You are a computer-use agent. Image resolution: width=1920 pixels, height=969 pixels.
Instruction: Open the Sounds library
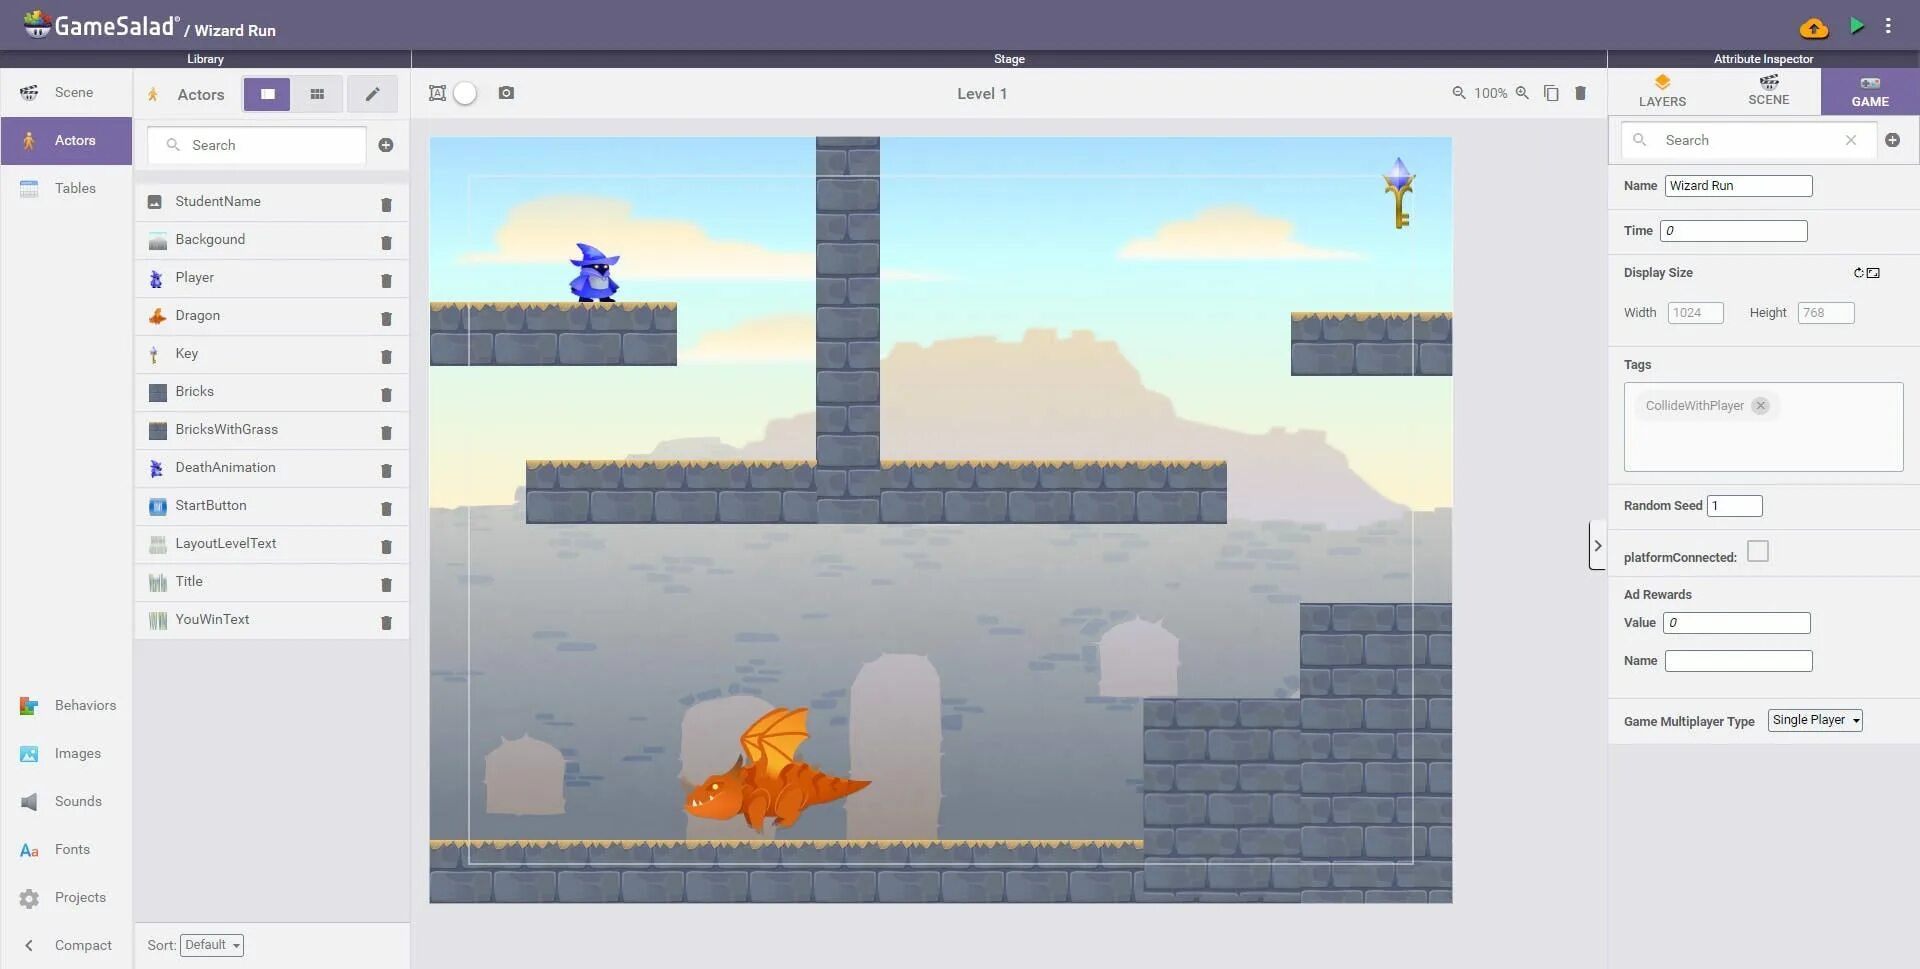[27, 801]
